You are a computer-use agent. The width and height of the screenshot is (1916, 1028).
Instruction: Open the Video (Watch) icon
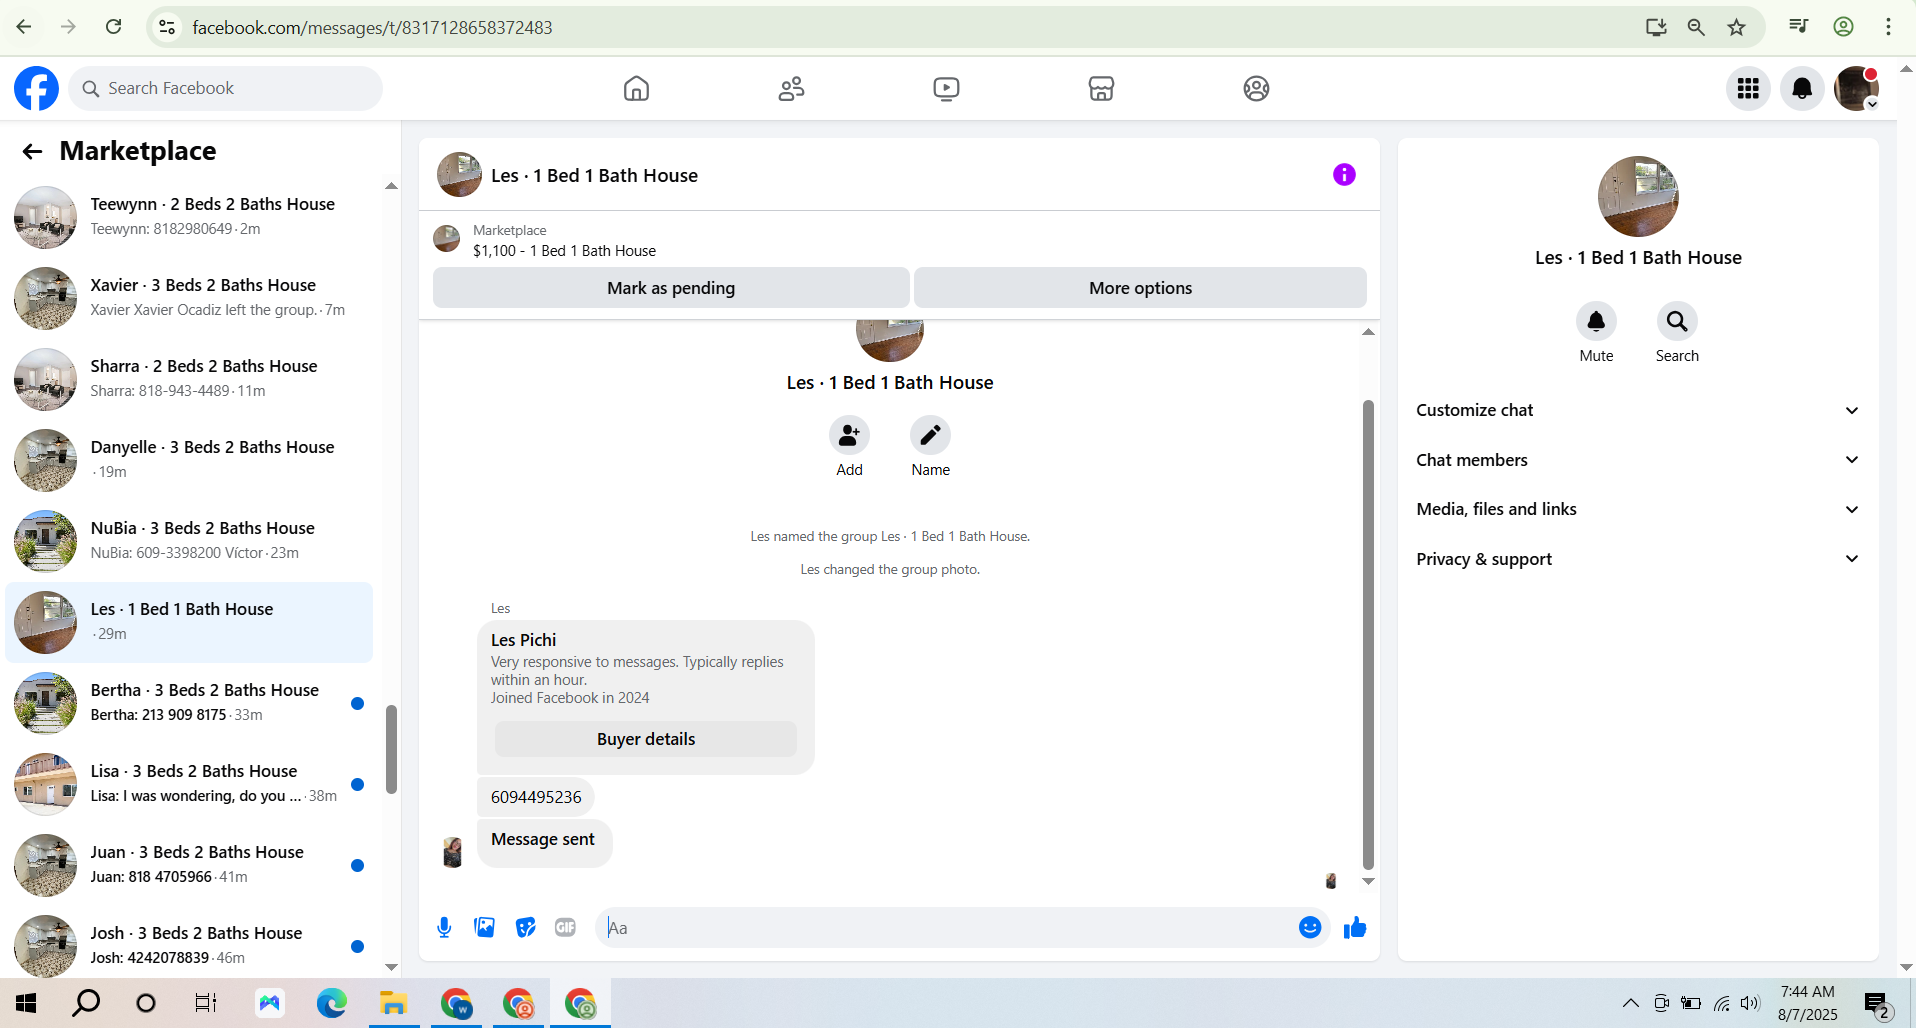(x=946, y=89)
